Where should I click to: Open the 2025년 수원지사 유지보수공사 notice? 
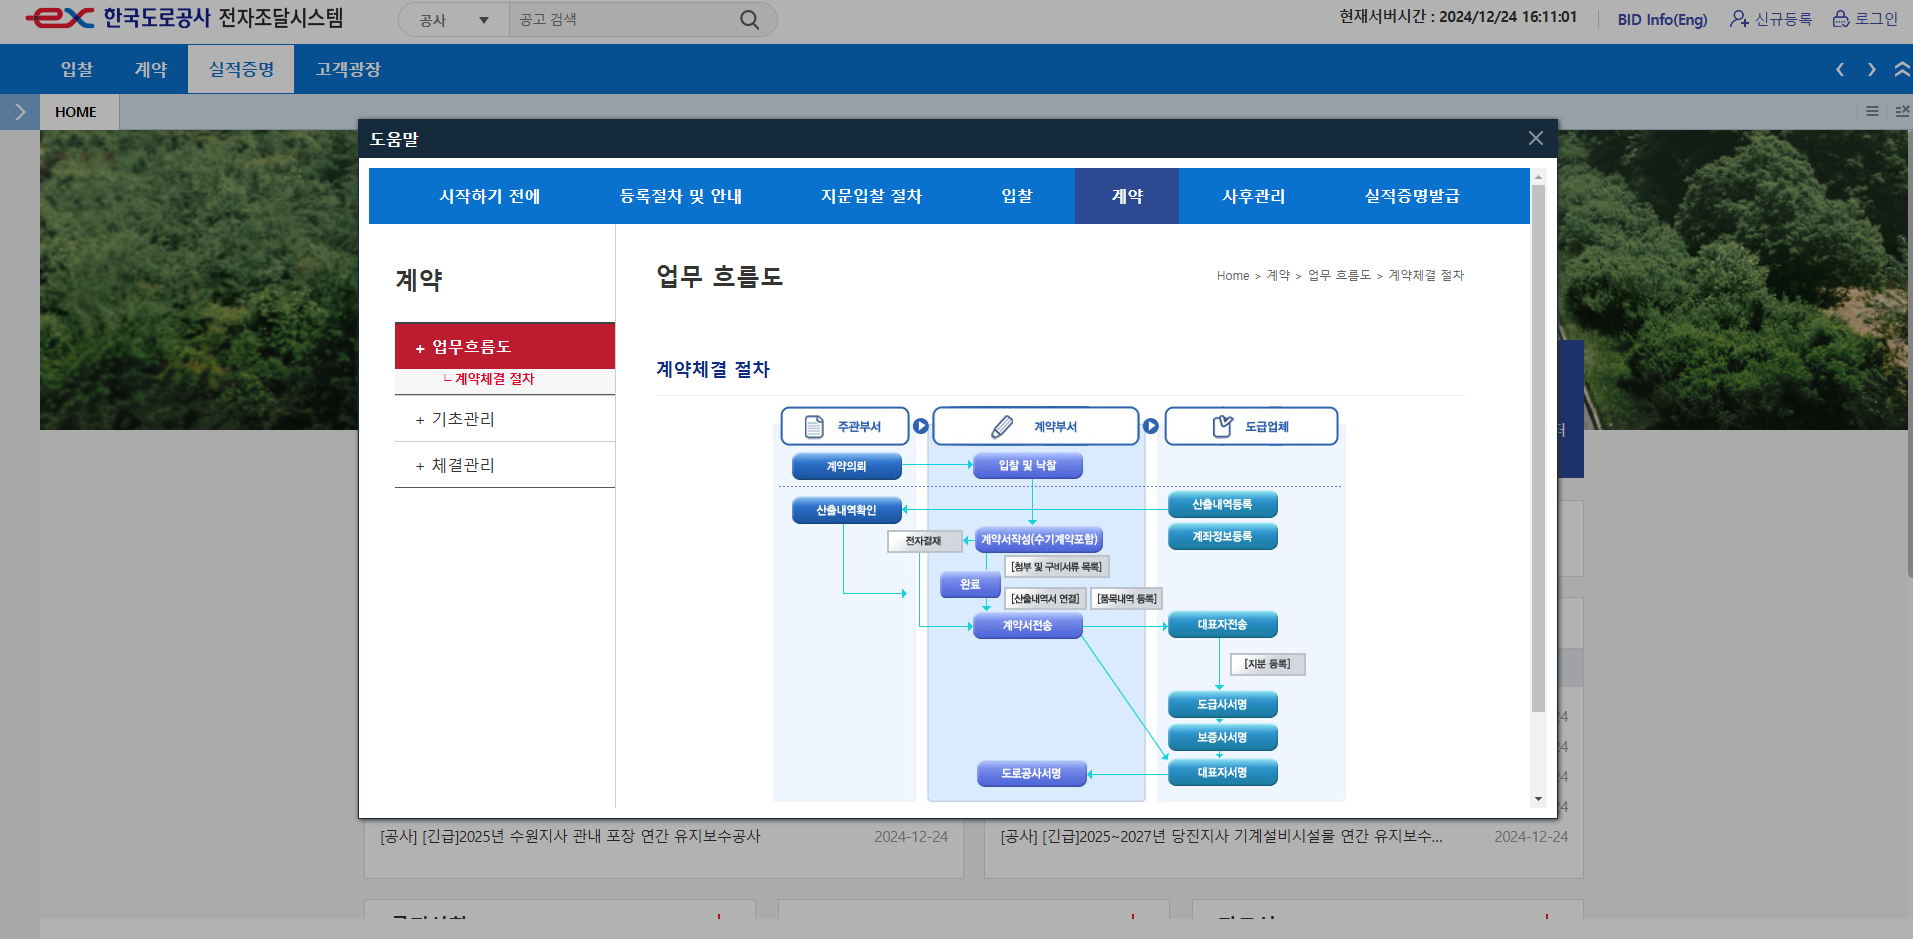point(570,837)
